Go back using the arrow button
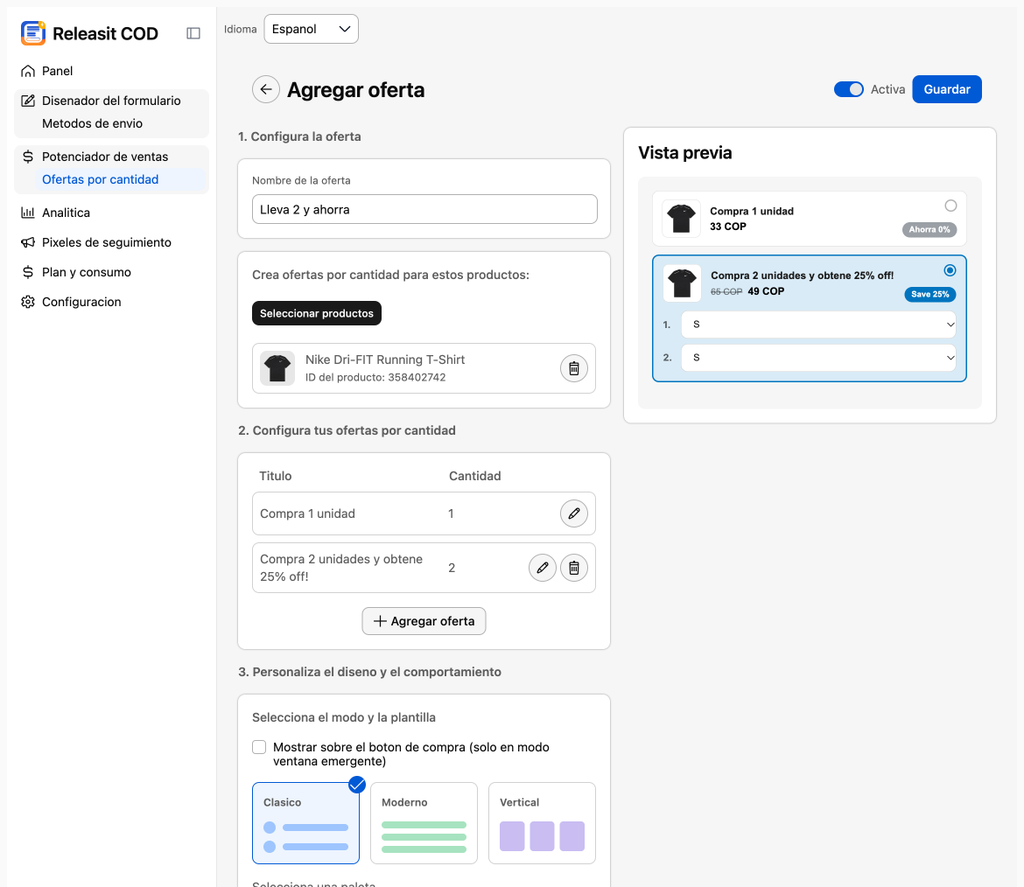 pyautogui.click(x=266, y=89)
